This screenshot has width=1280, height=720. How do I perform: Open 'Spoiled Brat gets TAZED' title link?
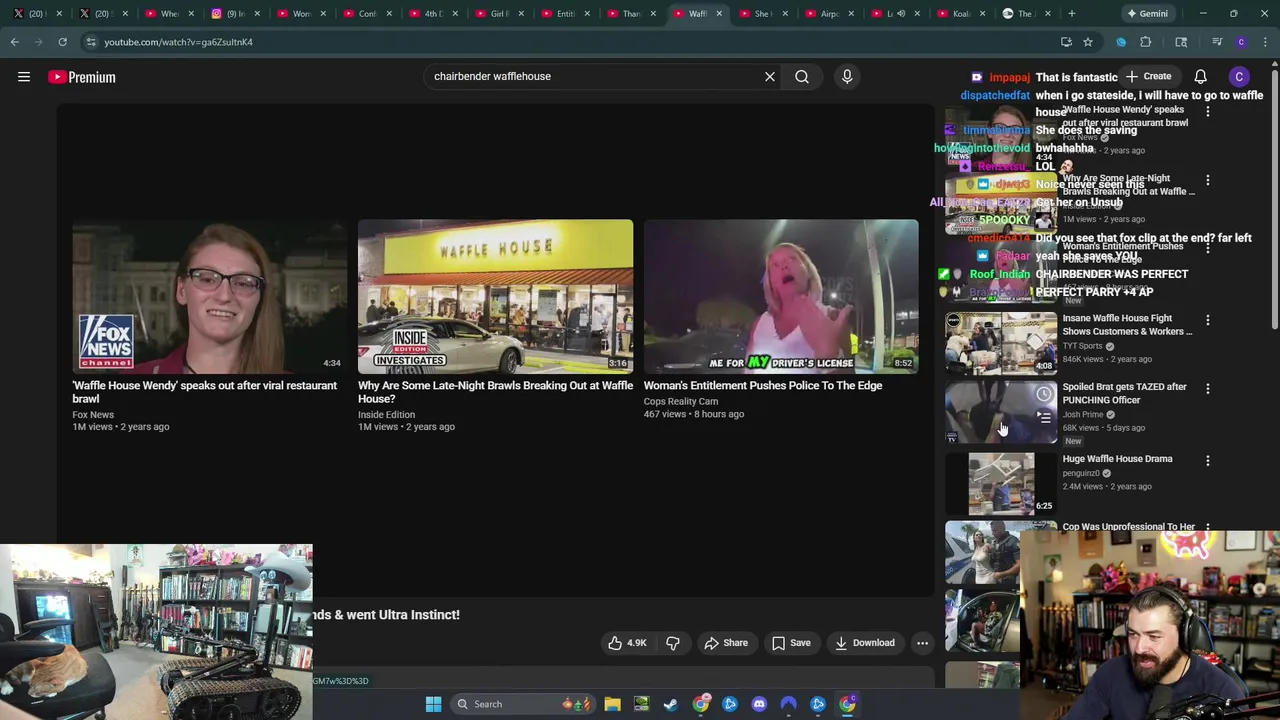coord(1125,393)
